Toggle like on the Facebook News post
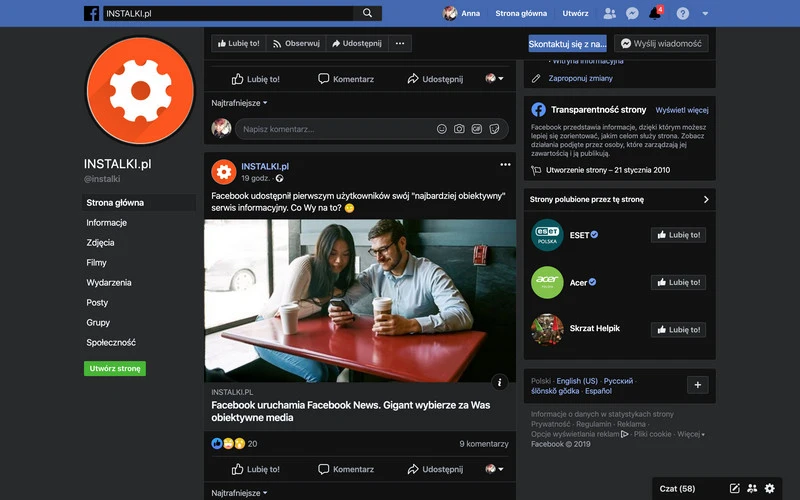Viewport: 800px width, 500px height. point(256,468)
